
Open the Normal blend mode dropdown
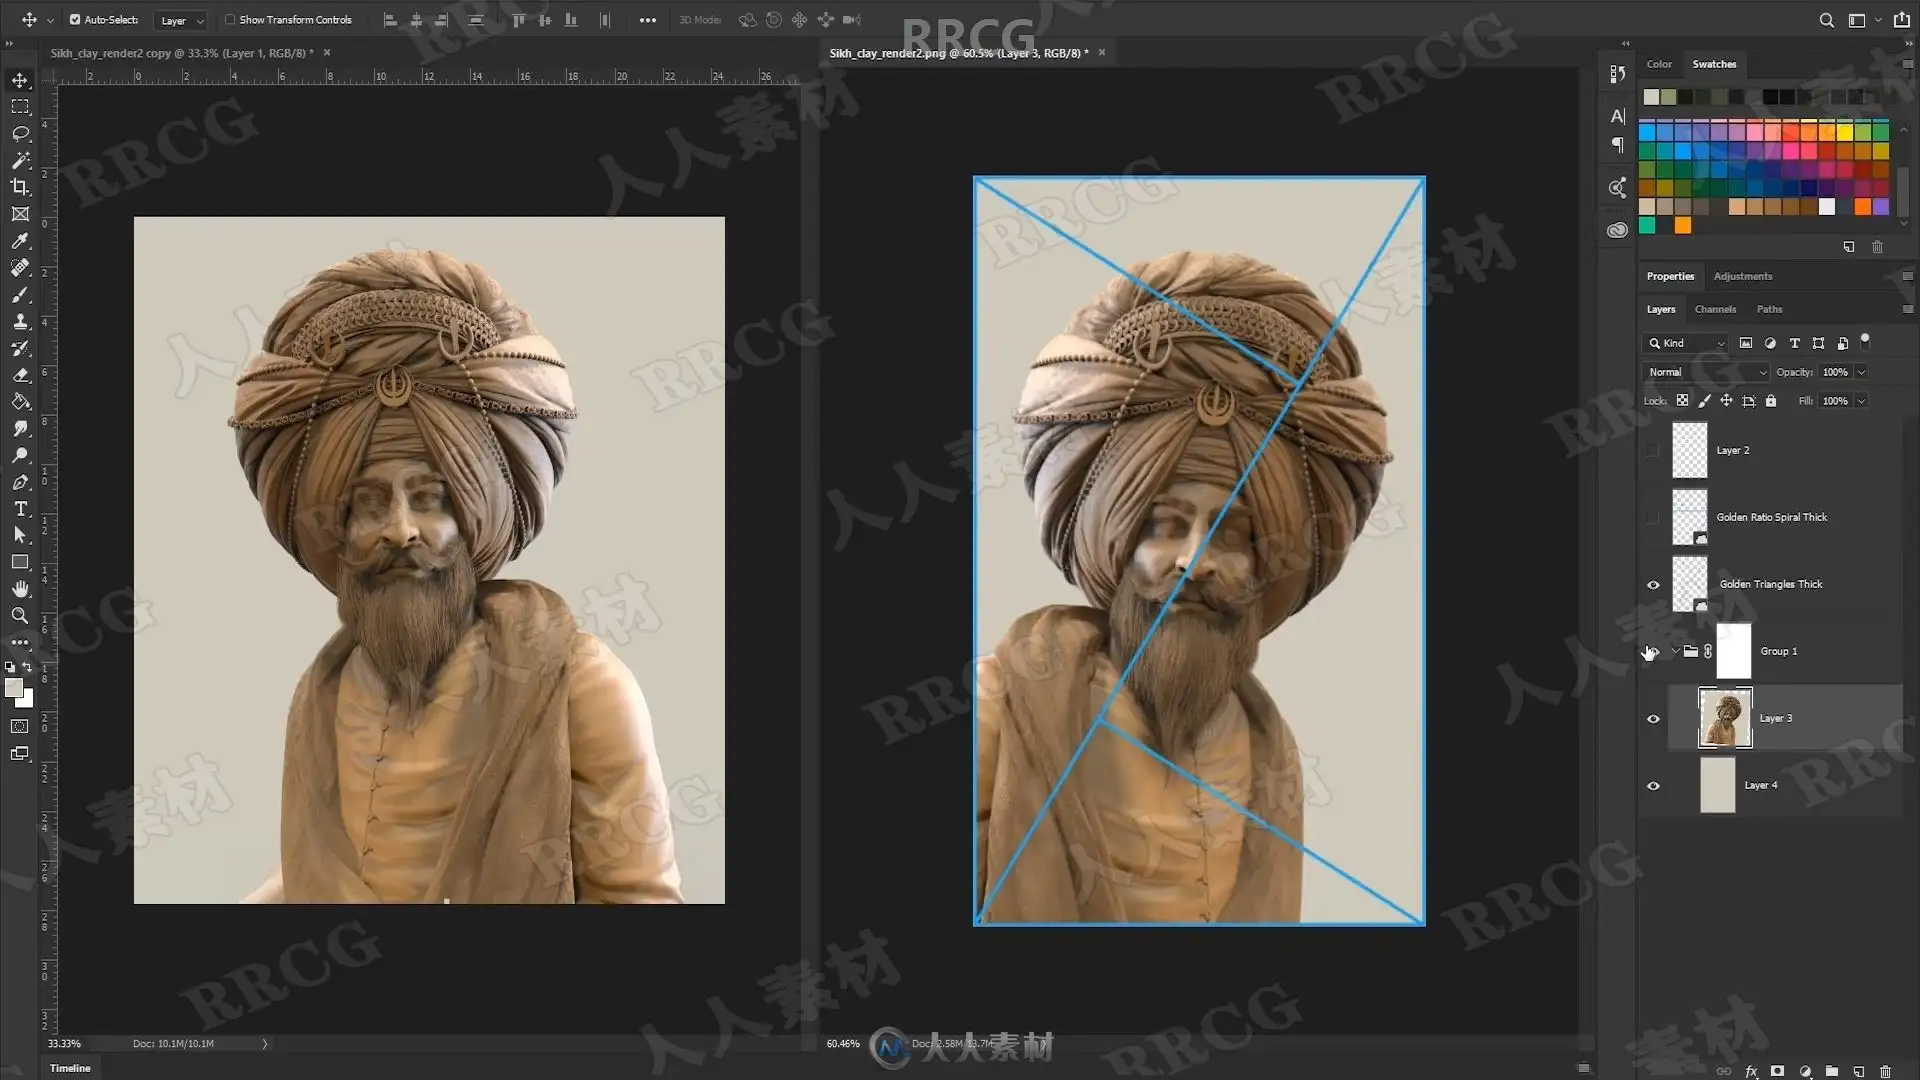1706,372
